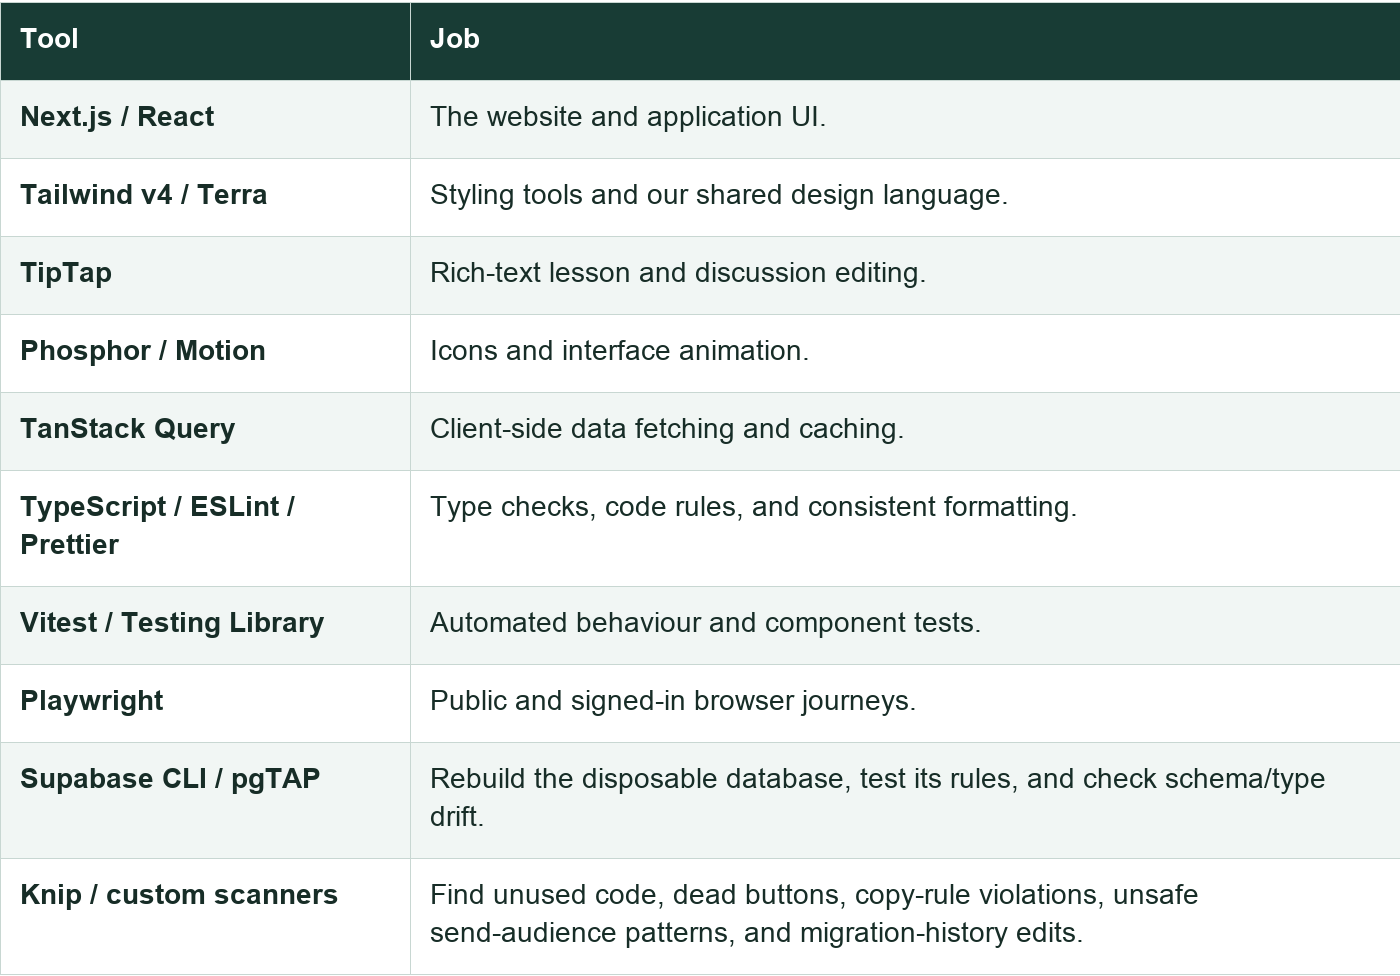The height and width of the screenshot is (976, 1400).
Task: Click the "Find unused code, dead buttons" description
Action: point(814,914)
